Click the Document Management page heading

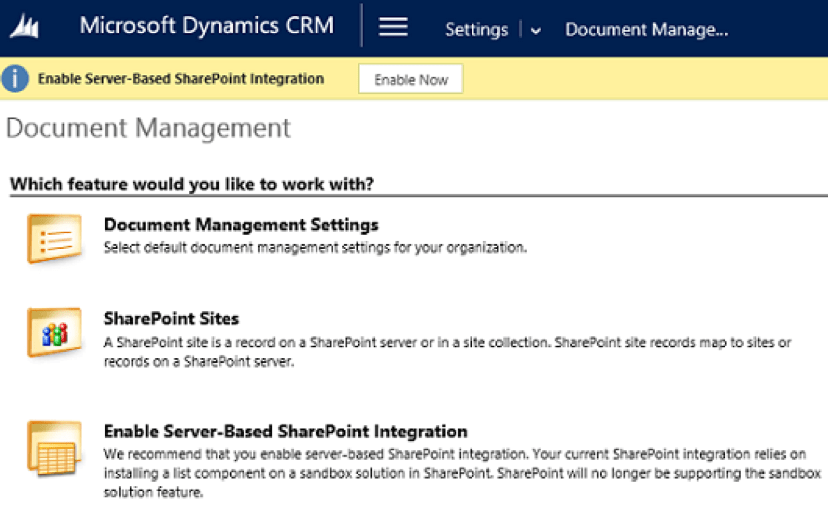coord(148,128)
